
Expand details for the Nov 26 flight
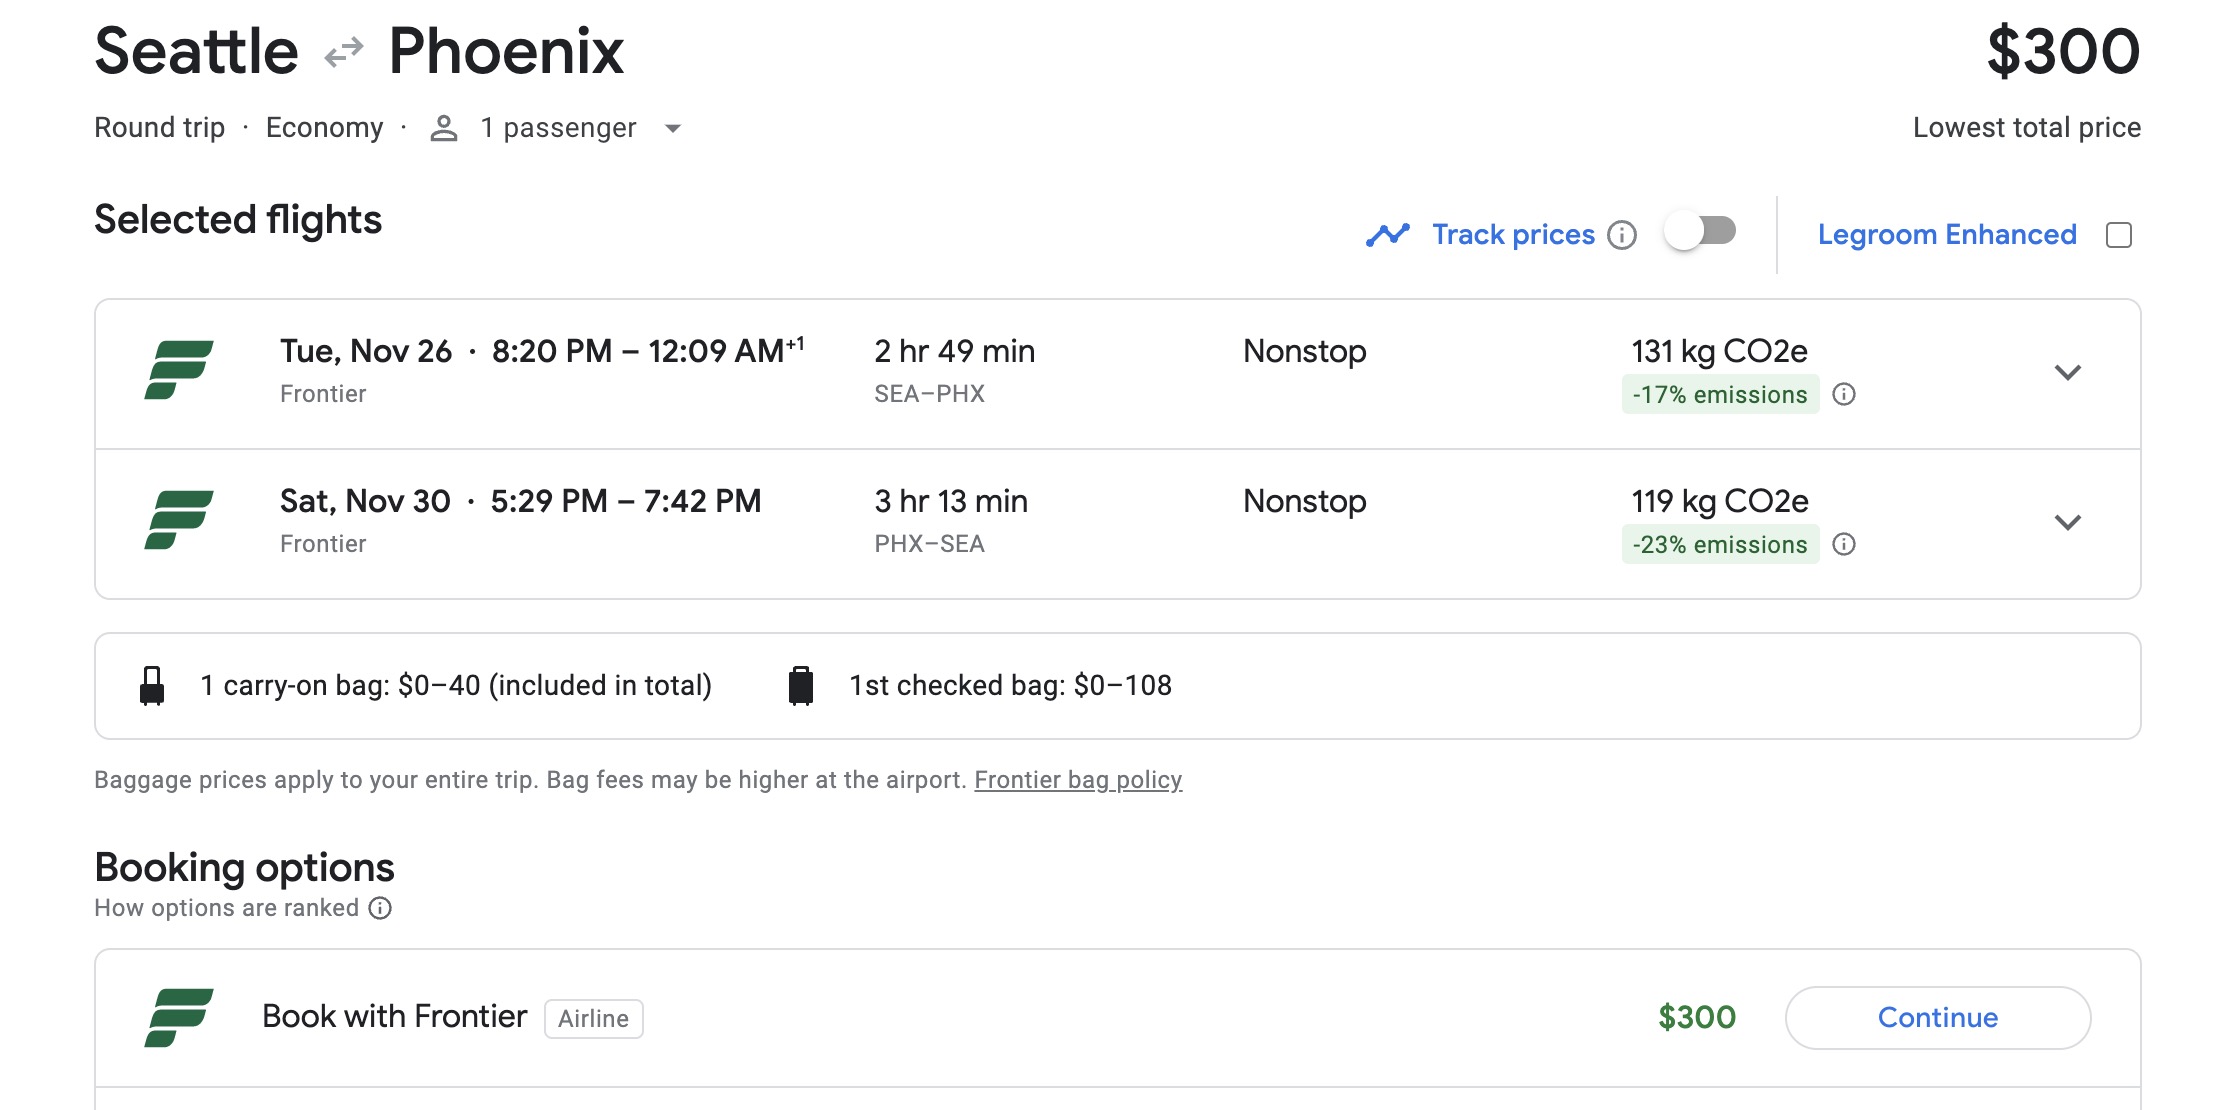click(2068, 374)
